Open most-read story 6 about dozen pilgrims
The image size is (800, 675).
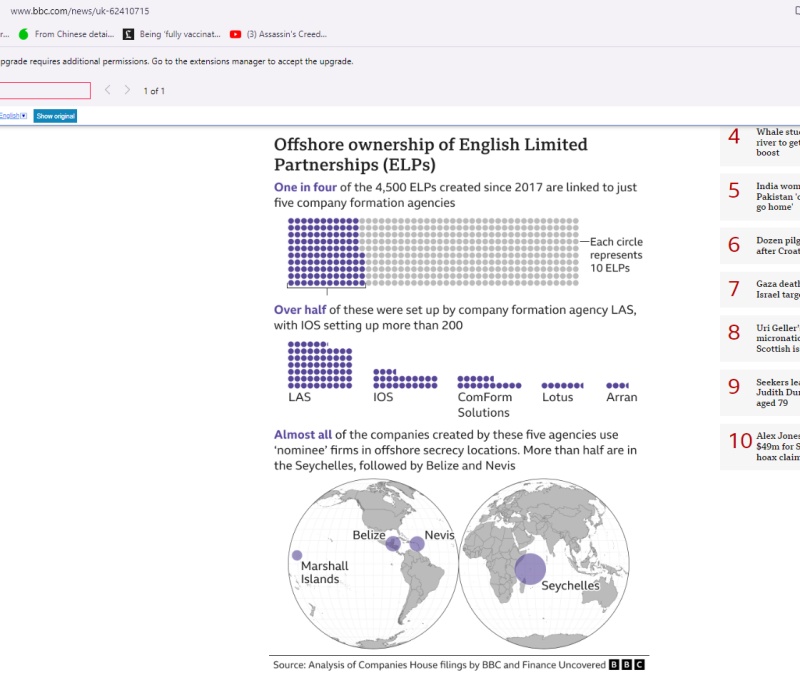point(777,246)
